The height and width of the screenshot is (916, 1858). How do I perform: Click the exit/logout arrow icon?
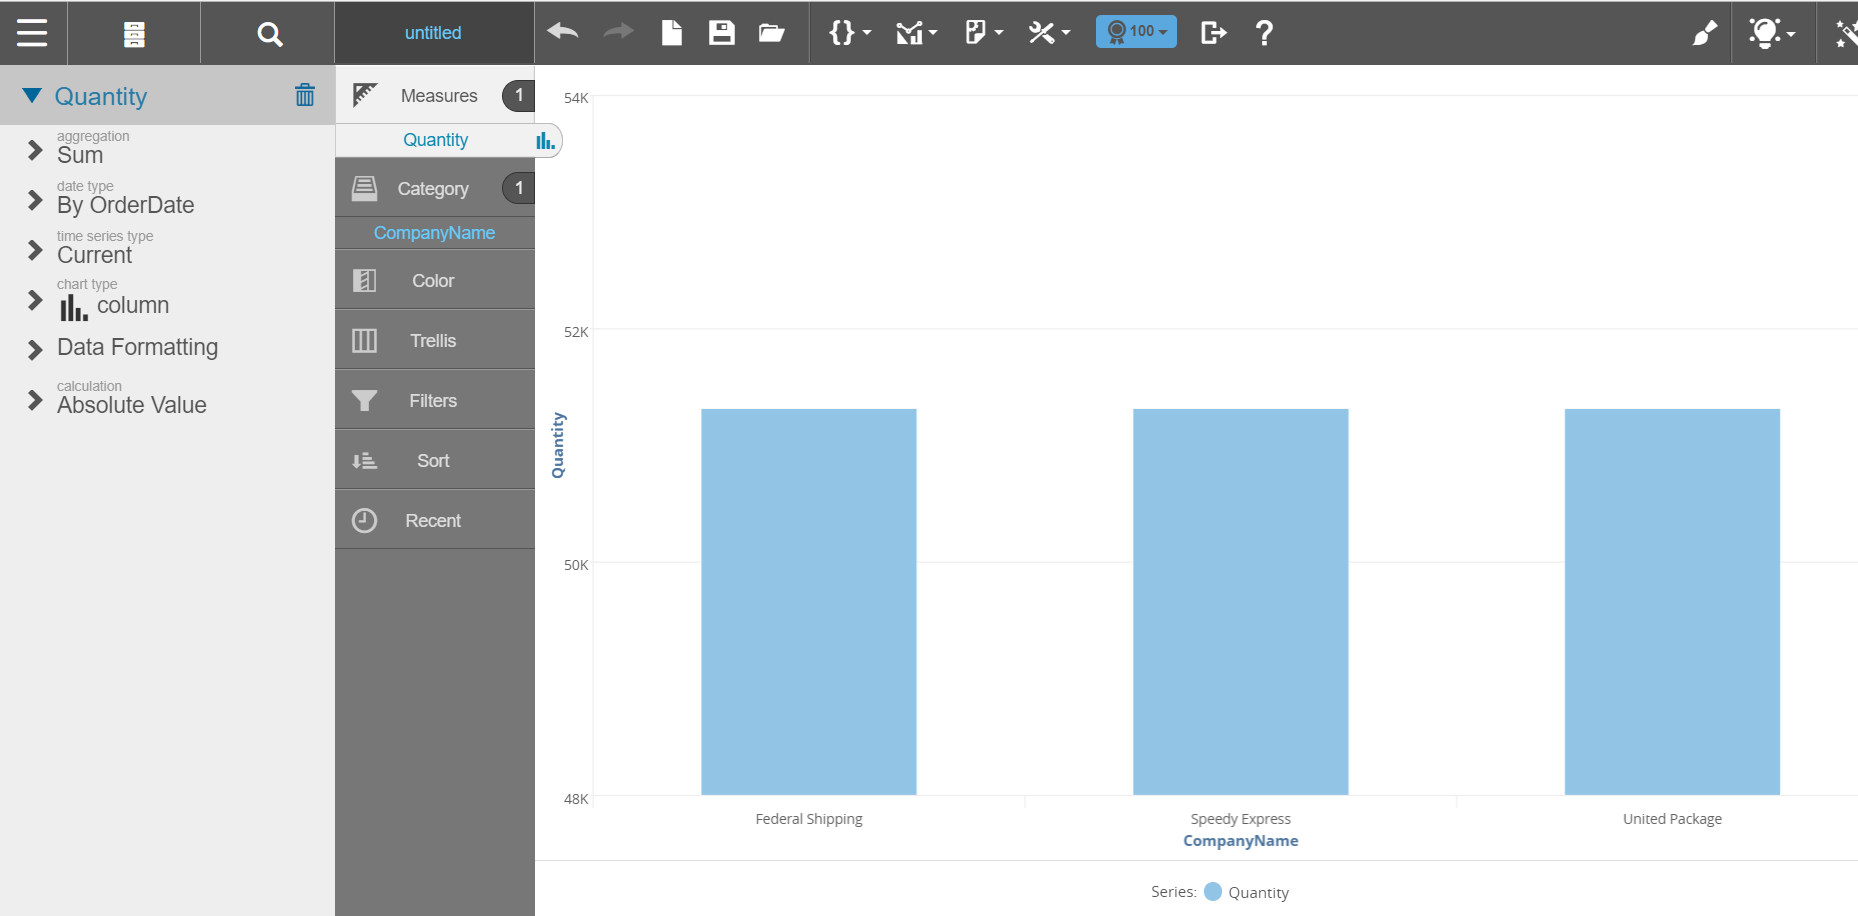(1213, 33)
